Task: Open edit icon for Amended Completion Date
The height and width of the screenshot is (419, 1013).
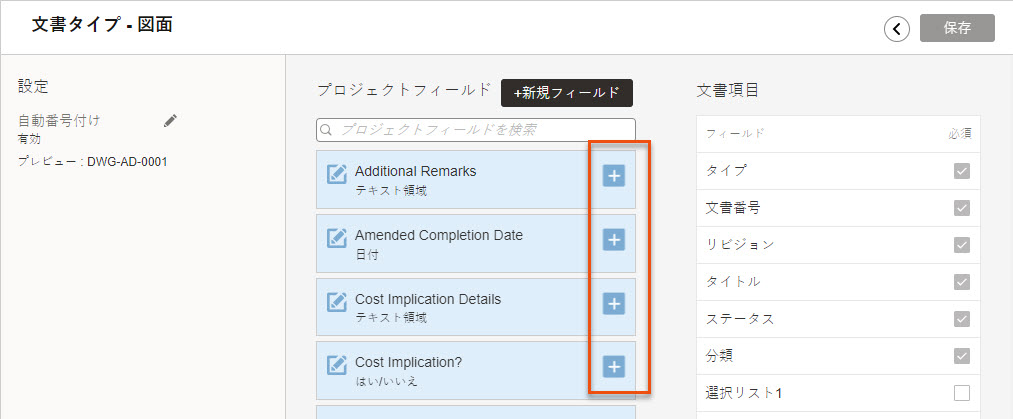Action: click(x=336, y=238)
